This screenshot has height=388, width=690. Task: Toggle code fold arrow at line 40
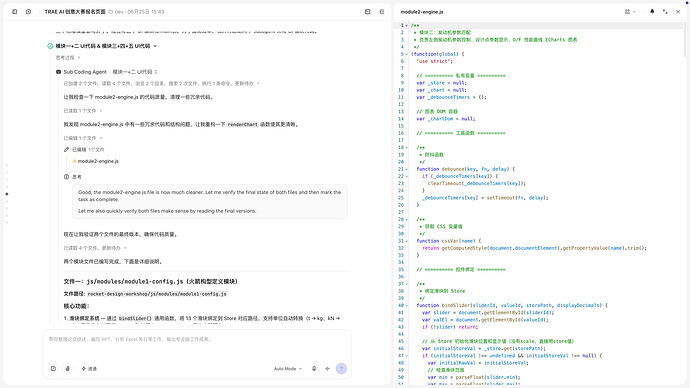point(407,305)
